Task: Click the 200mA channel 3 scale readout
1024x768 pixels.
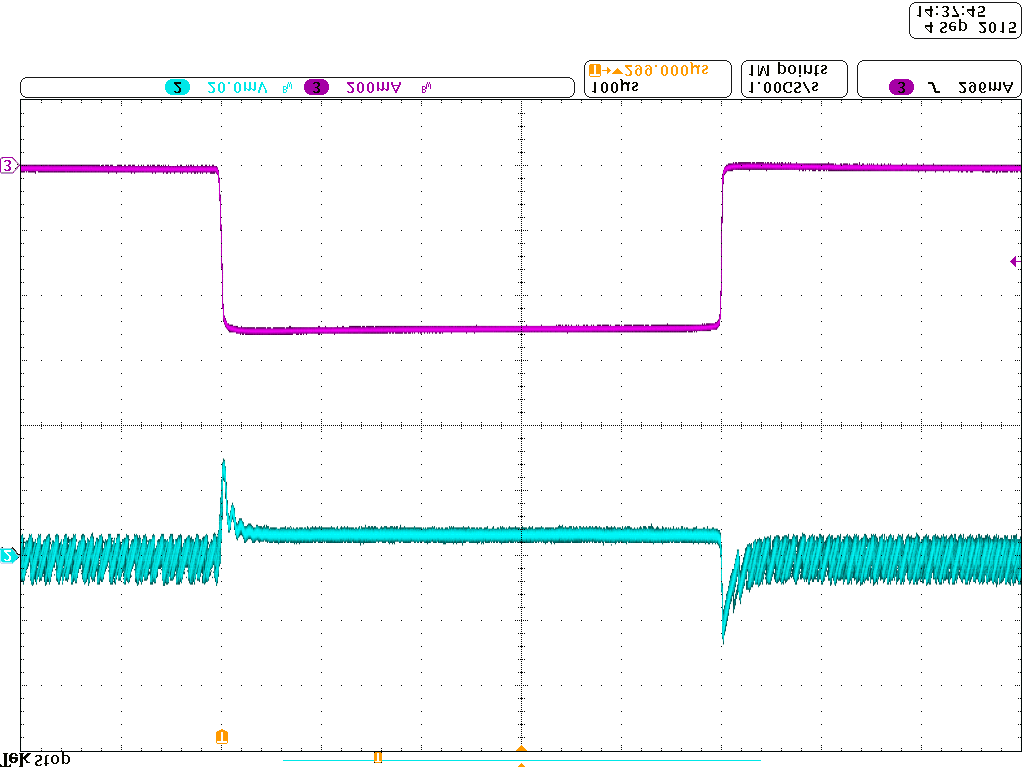Action: point(374,88)
